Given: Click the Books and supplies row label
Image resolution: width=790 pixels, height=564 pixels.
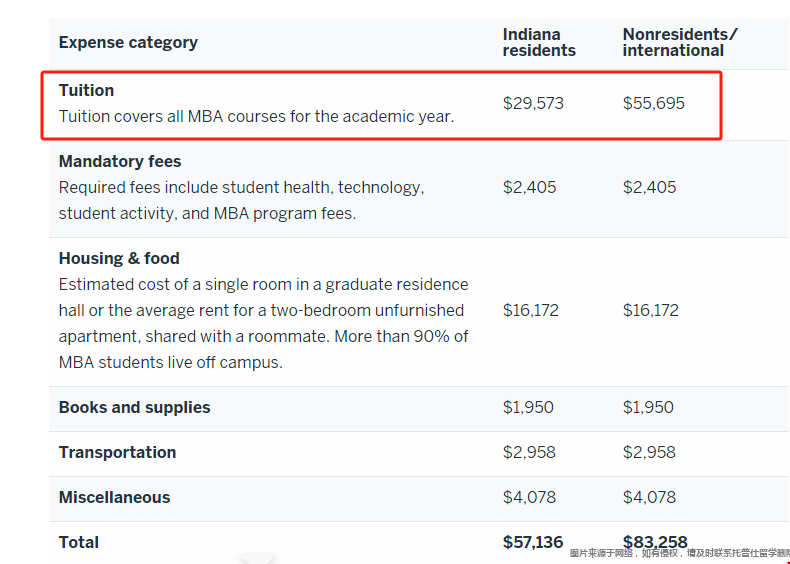Looking at the screenshot, I should click(x=135, y=407).
